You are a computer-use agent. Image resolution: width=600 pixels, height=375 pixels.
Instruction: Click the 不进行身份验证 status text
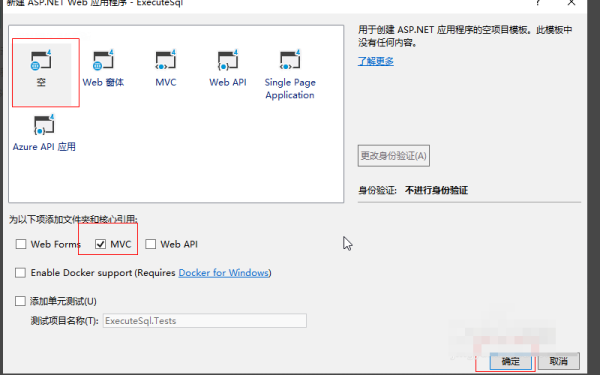436,190
